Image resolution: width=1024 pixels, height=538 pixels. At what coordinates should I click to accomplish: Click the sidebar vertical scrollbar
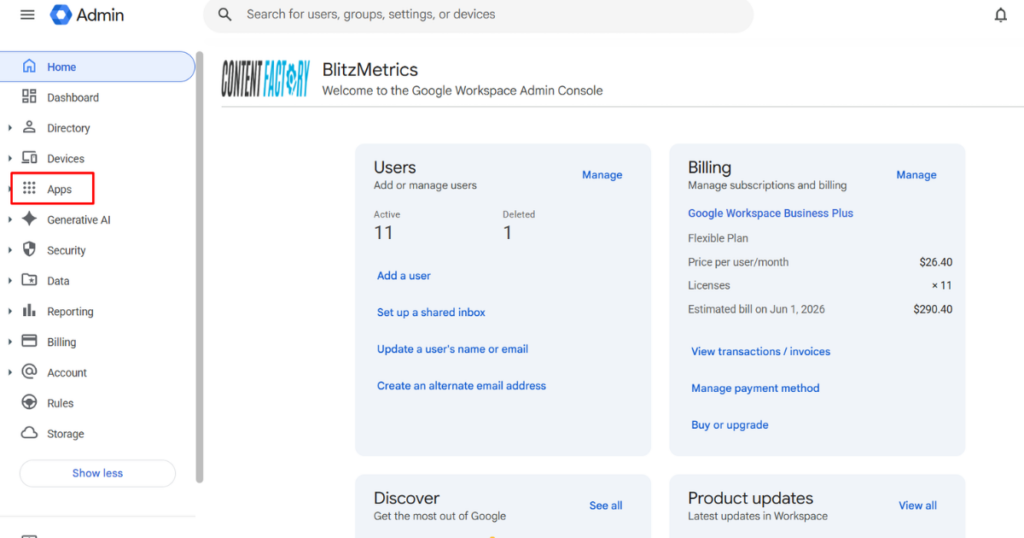pyautogui.click(x=199, y=268)
